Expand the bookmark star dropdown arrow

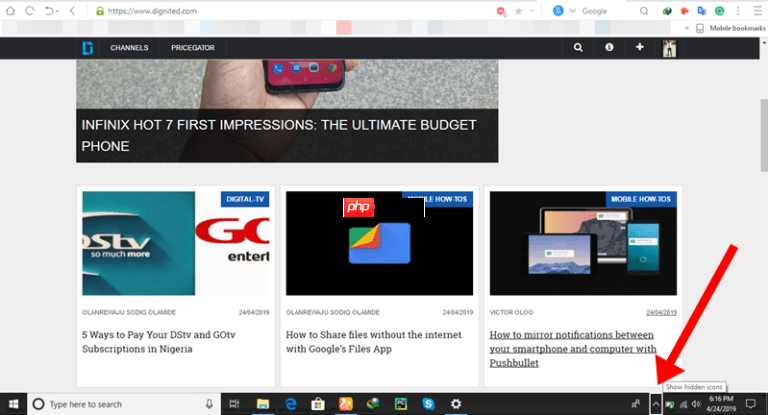531,11
